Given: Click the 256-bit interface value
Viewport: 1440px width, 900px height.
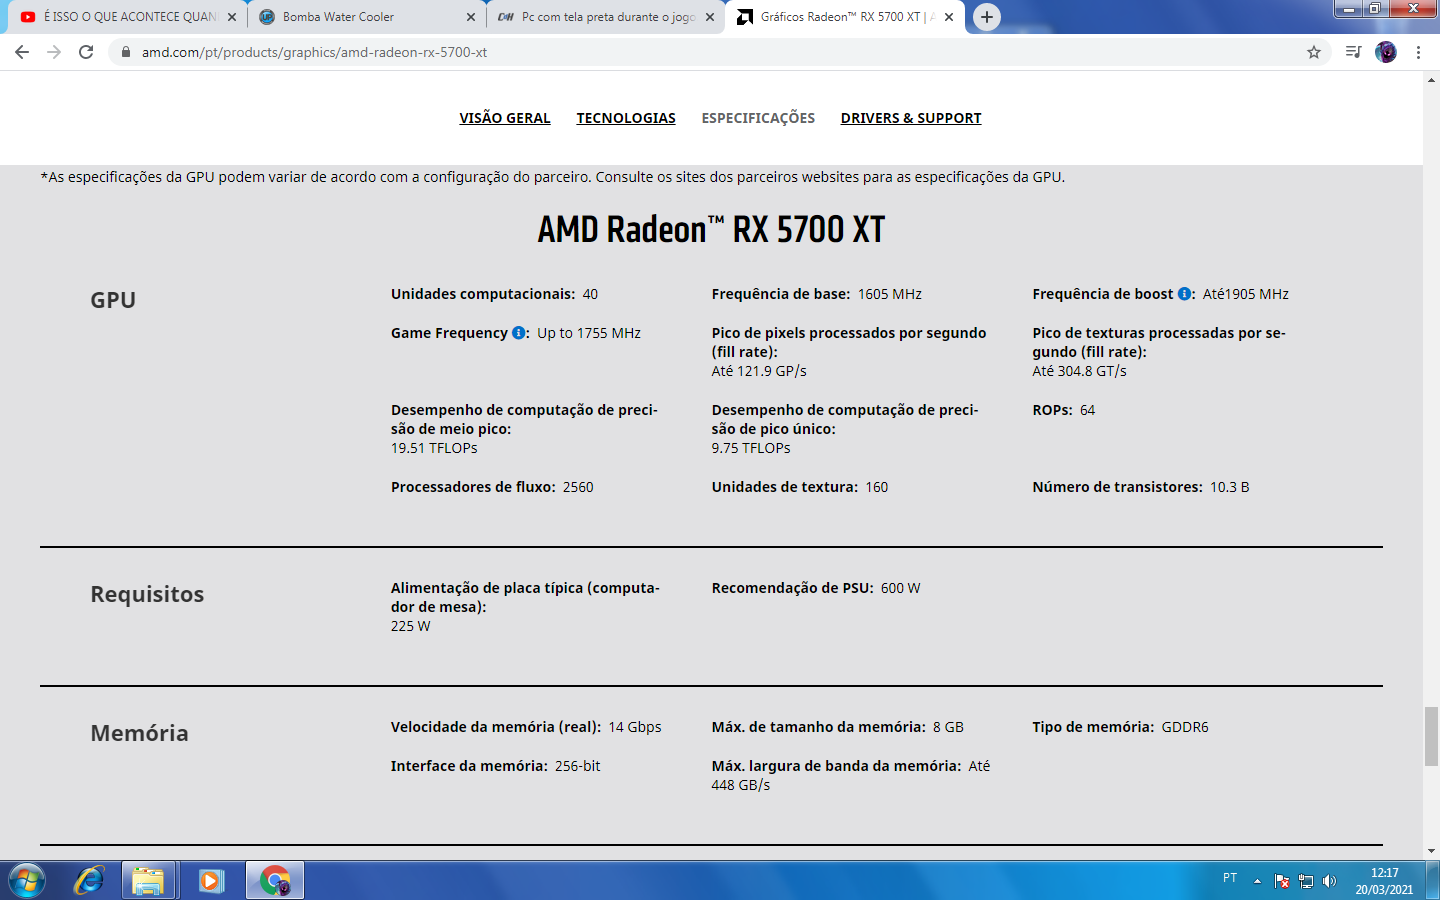Looking at the screenshot, I should pyautogui.click(x=578, y=766).
